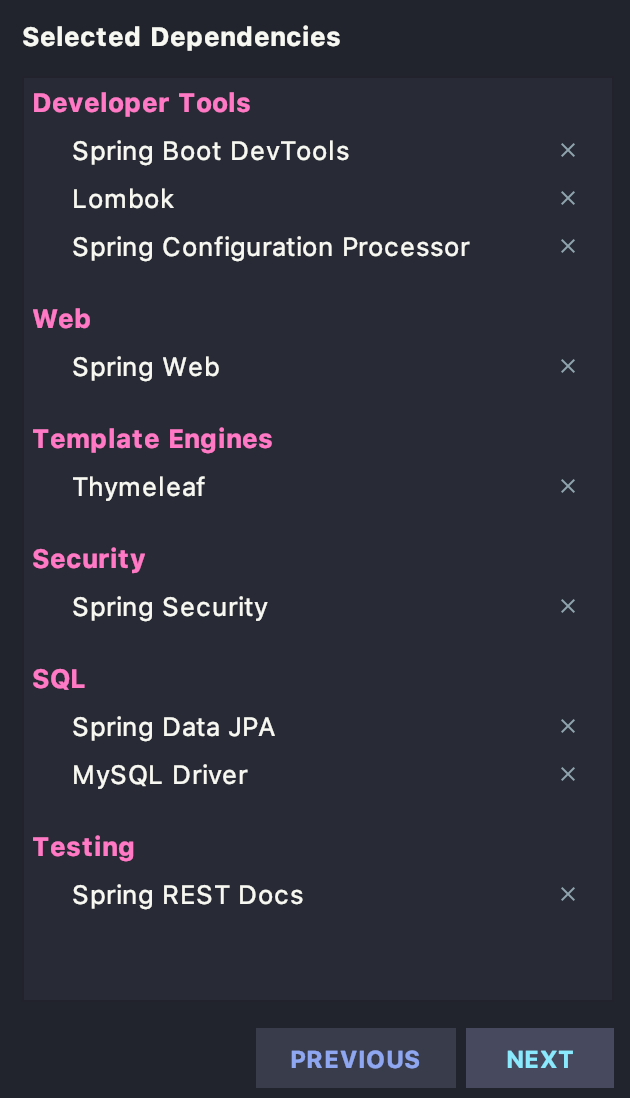Viewport: 630px width, 1098px height.
Task: Remove the MySQL Driver dependency
Action: (x=568, y=774)
